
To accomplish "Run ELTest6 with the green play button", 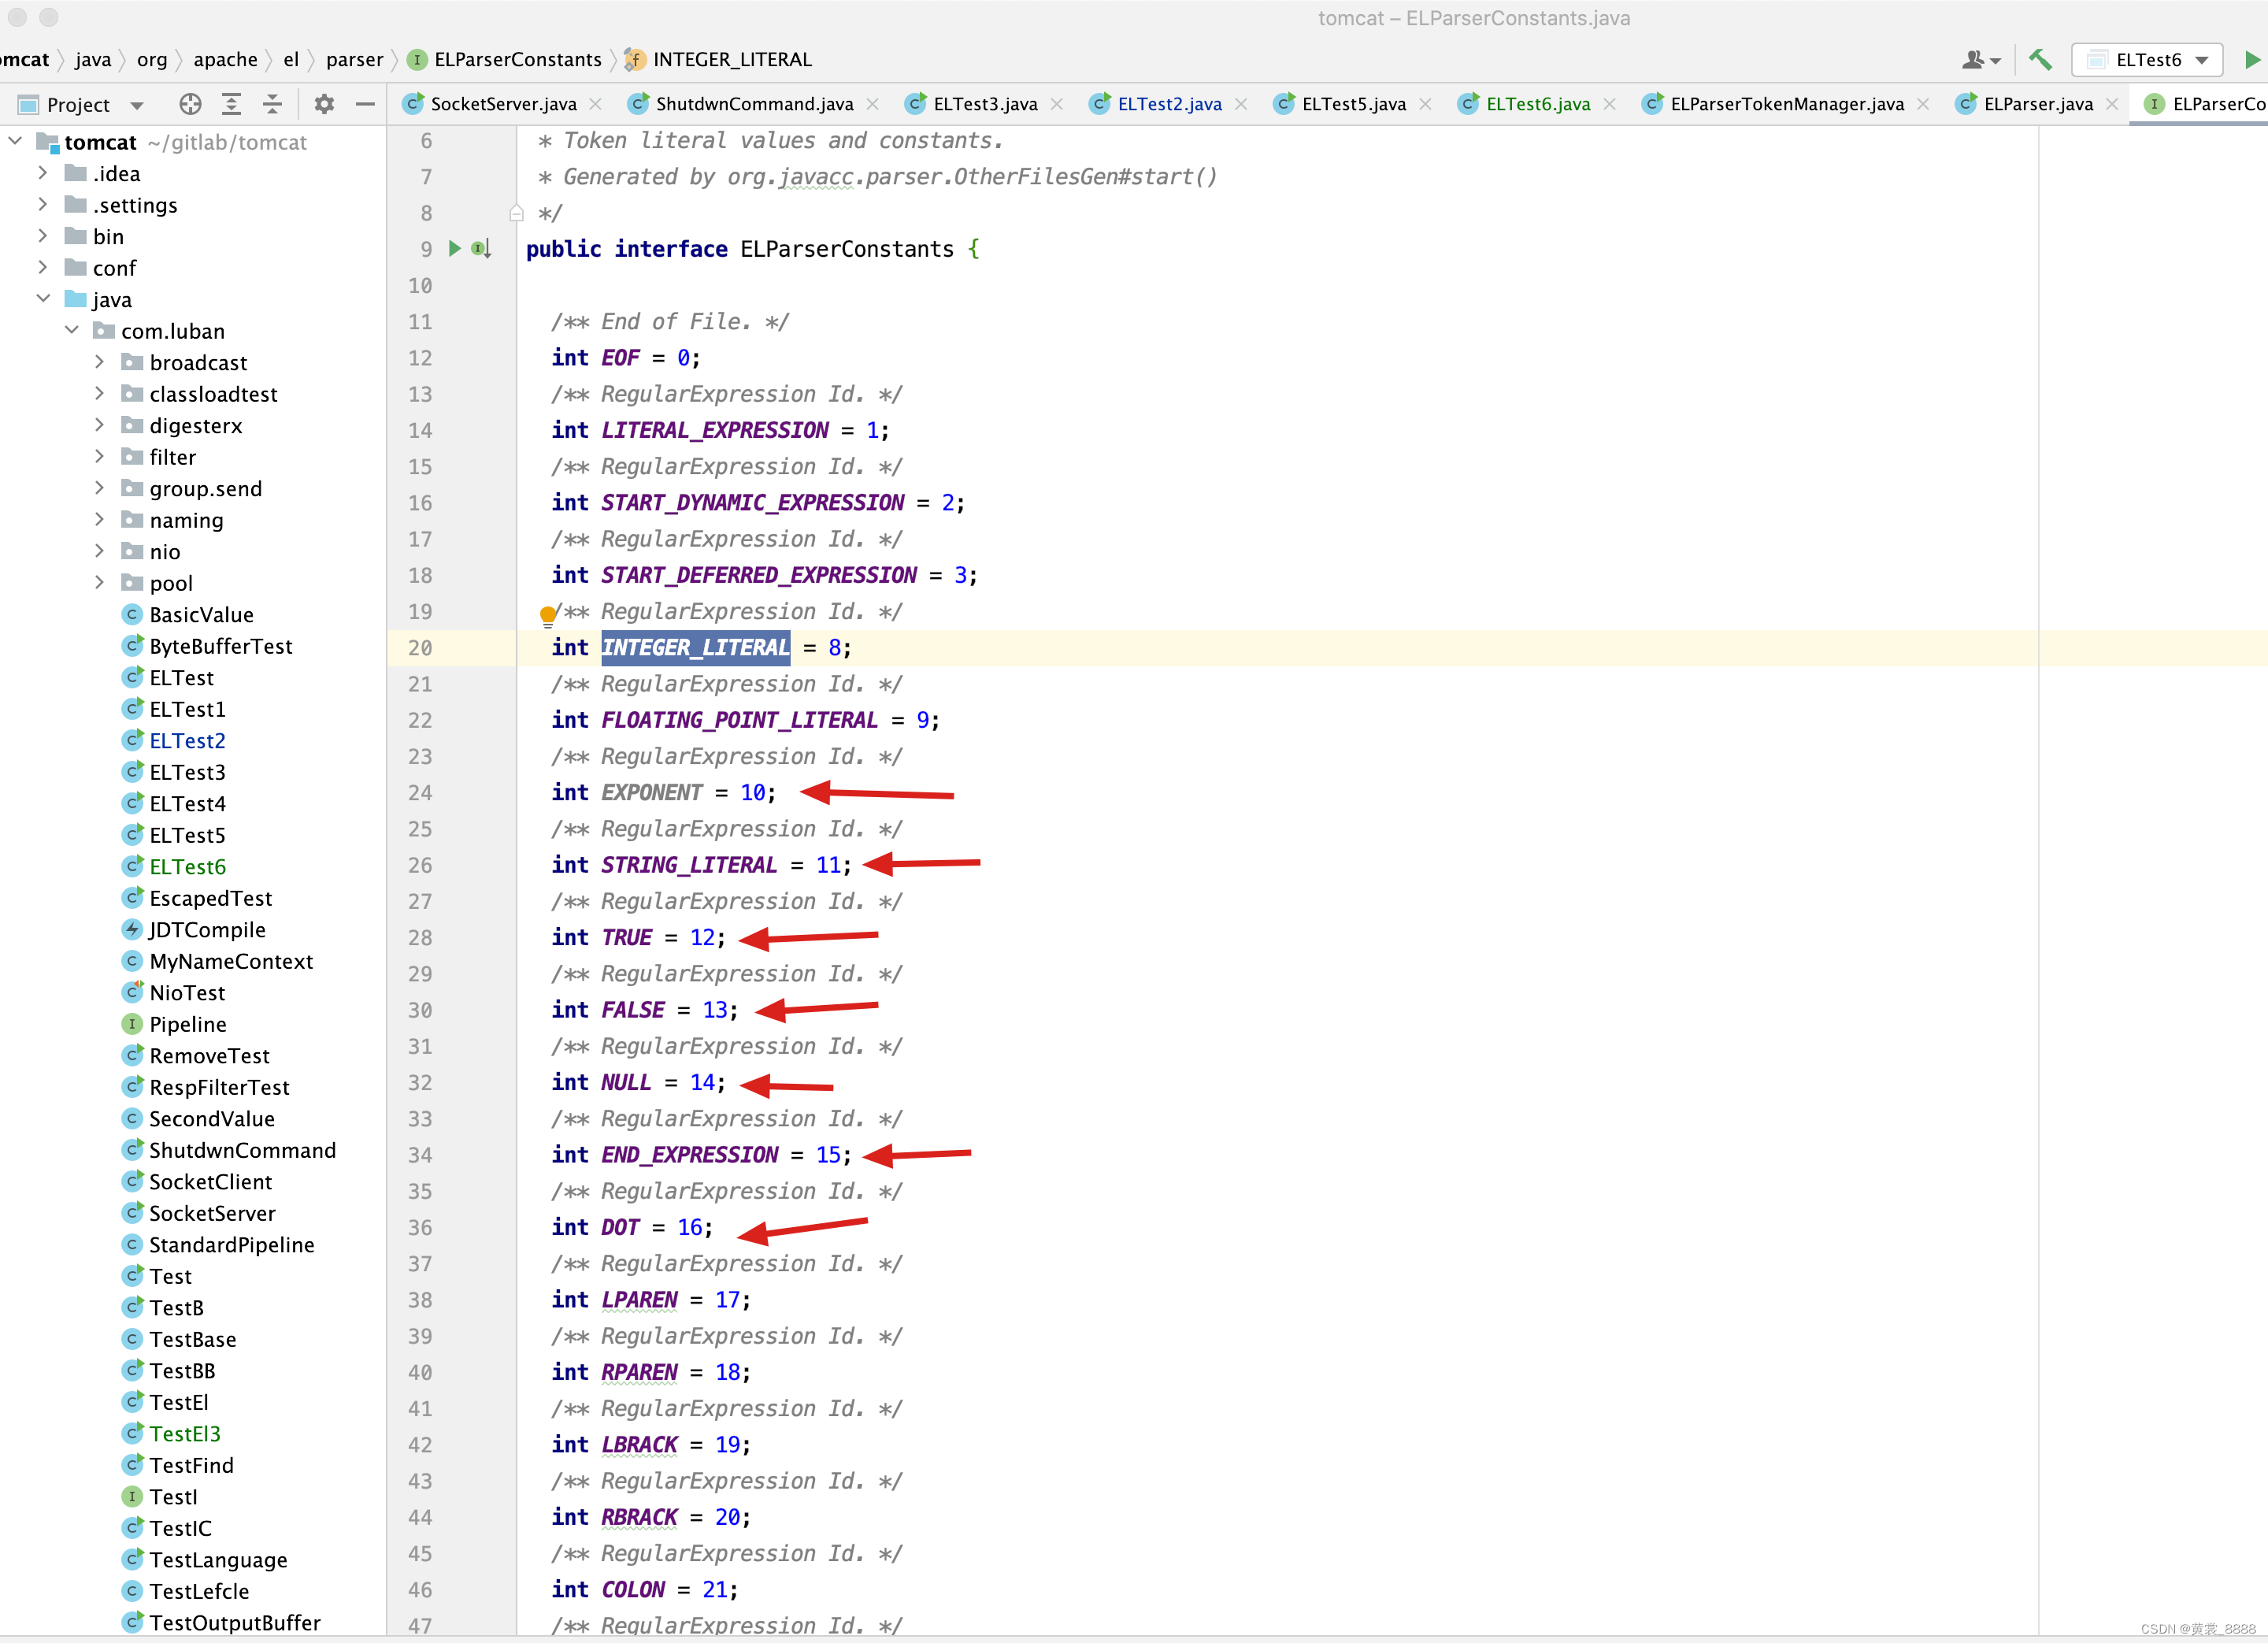I will (2252, 60).
